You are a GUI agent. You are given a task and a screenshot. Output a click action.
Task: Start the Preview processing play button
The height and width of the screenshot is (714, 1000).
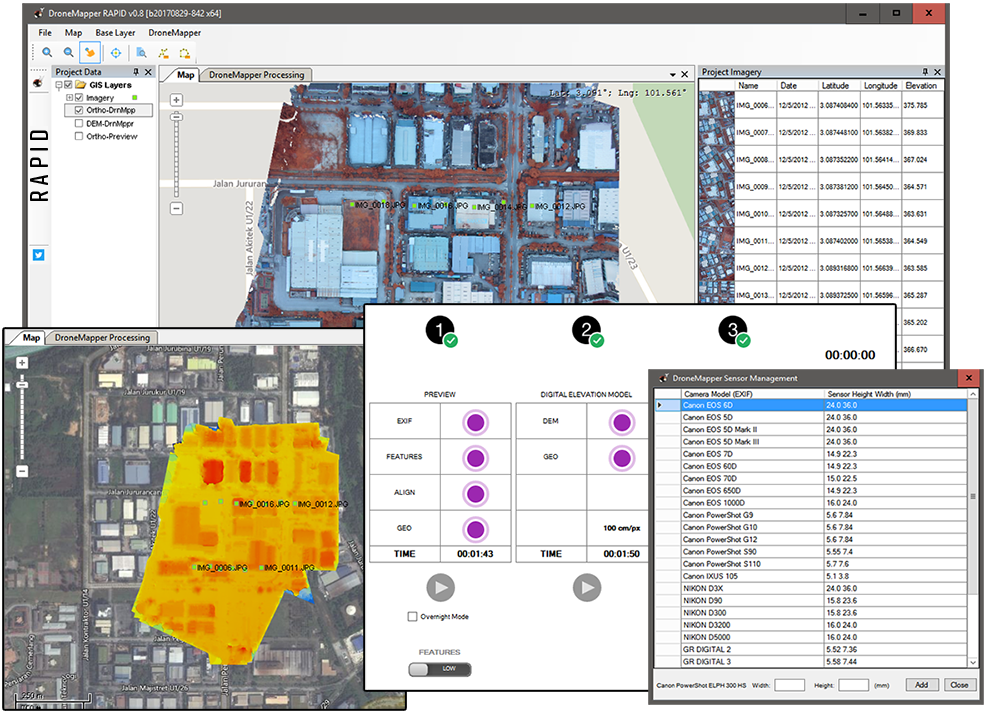[441, 587]
